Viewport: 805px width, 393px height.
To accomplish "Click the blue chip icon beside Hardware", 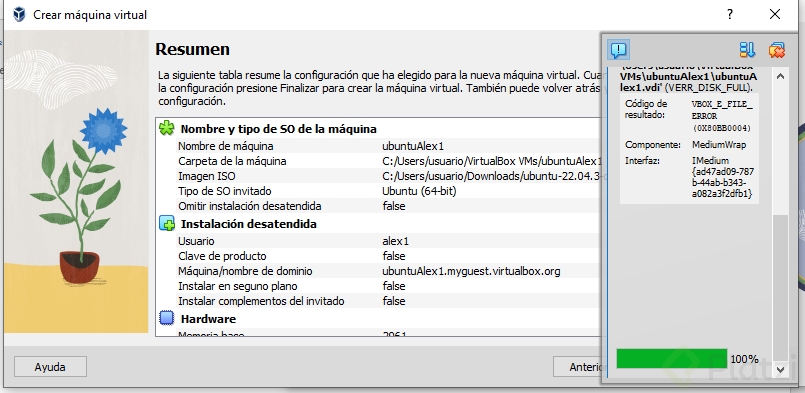I will point(167,319).
